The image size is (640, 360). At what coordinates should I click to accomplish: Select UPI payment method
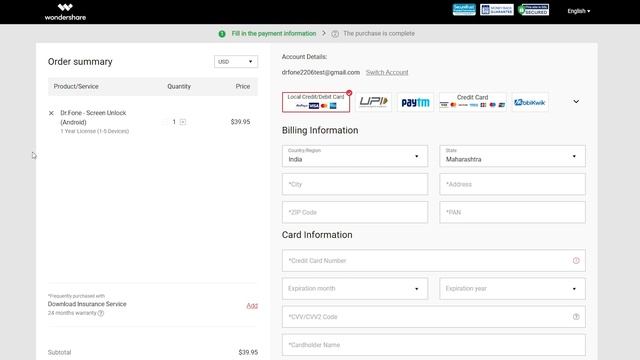pyautogui.click(x=373, y=102)
